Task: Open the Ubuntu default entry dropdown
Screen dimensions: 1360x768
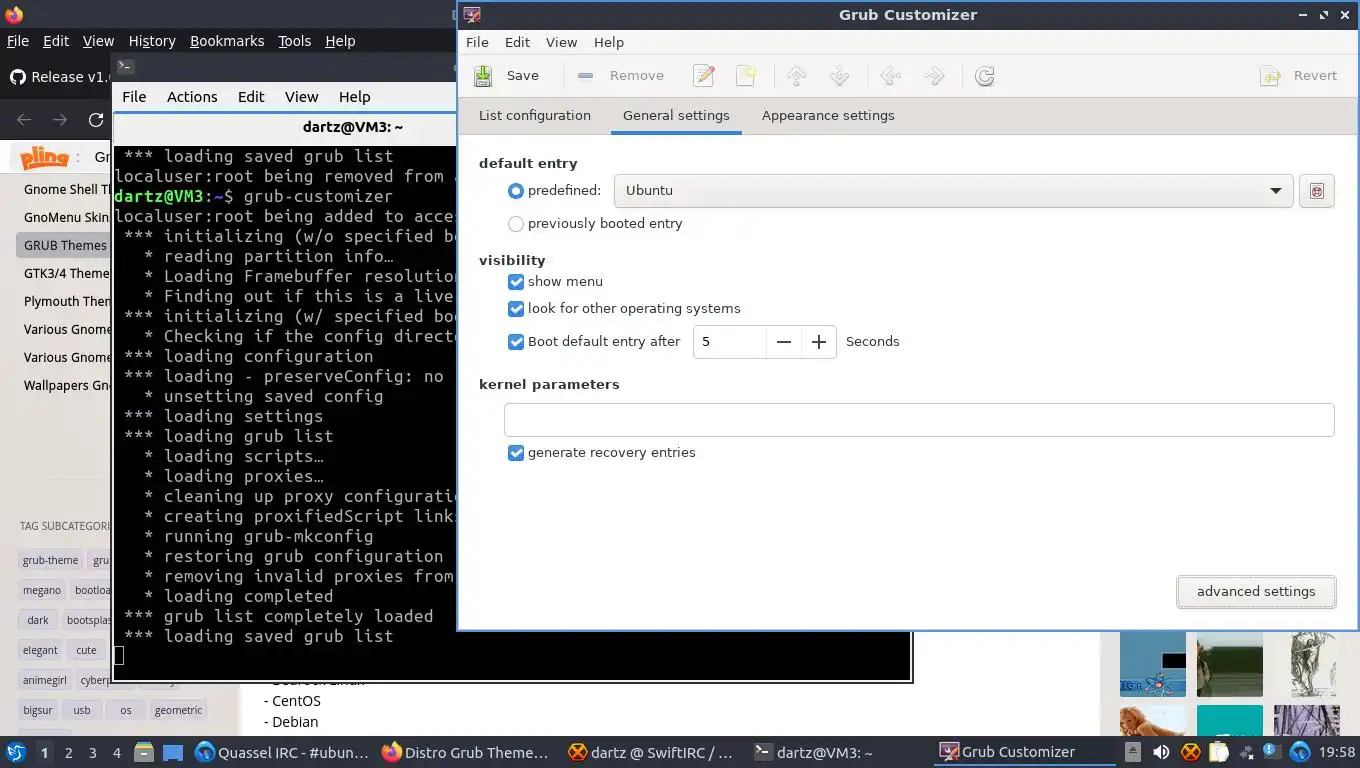Action: point(953,191)
